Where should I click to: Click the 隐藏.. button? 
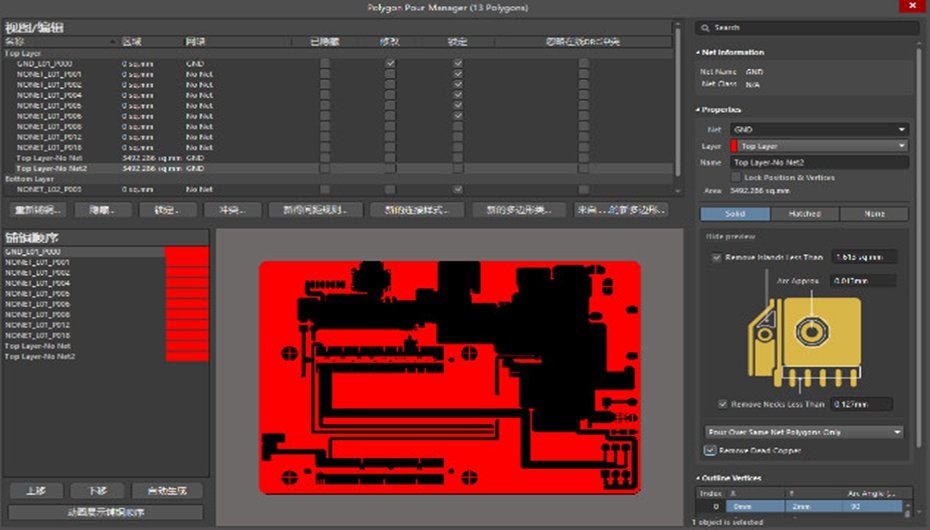(x=102, y=210)
